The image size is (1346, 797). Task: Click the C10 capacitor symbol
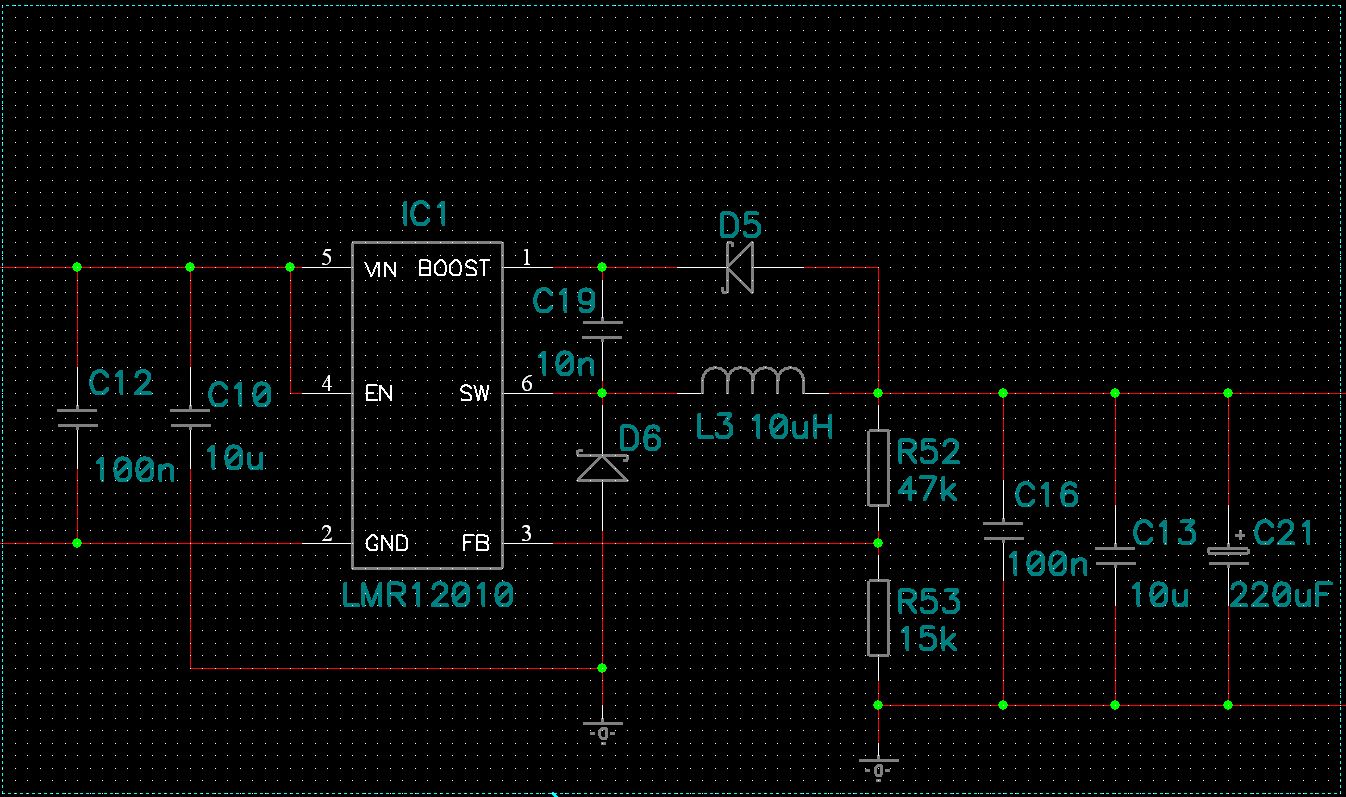point(190,418)
